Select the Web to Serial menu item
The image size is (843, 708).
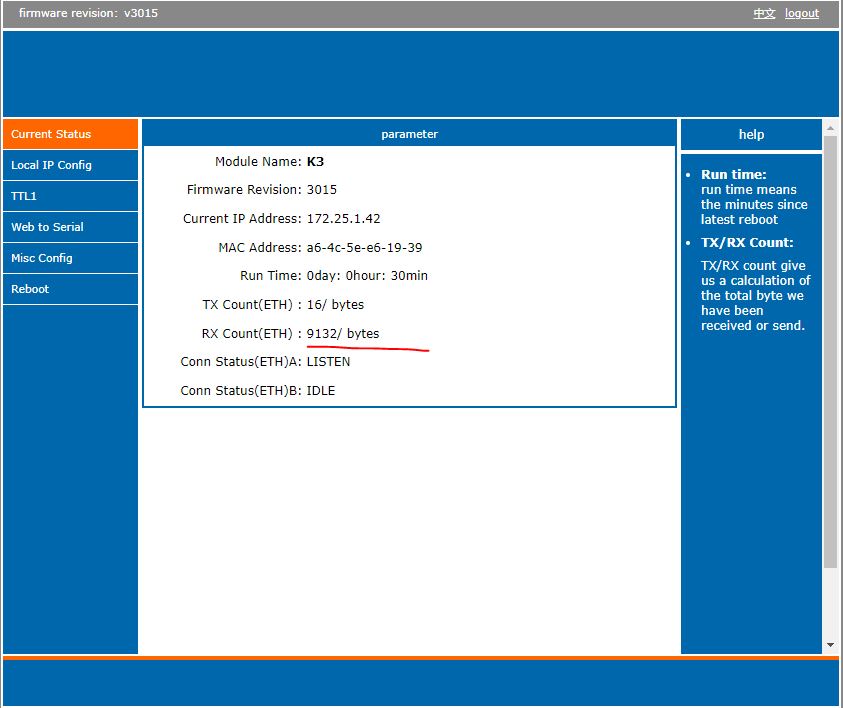coord(70,227)
